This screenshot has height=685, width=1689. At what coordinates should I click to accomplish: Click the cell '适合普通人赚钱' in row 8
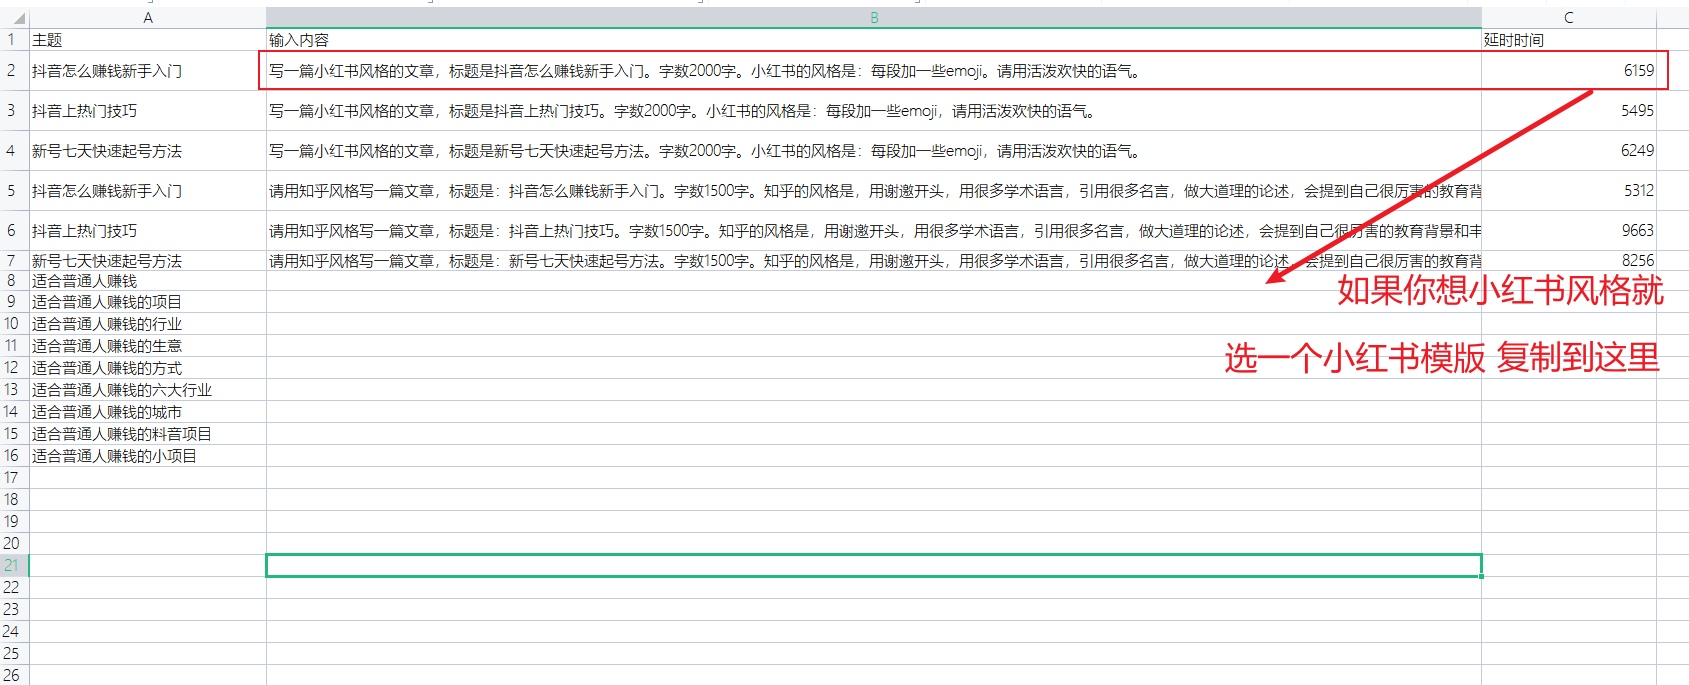click(x=148, y=281)
